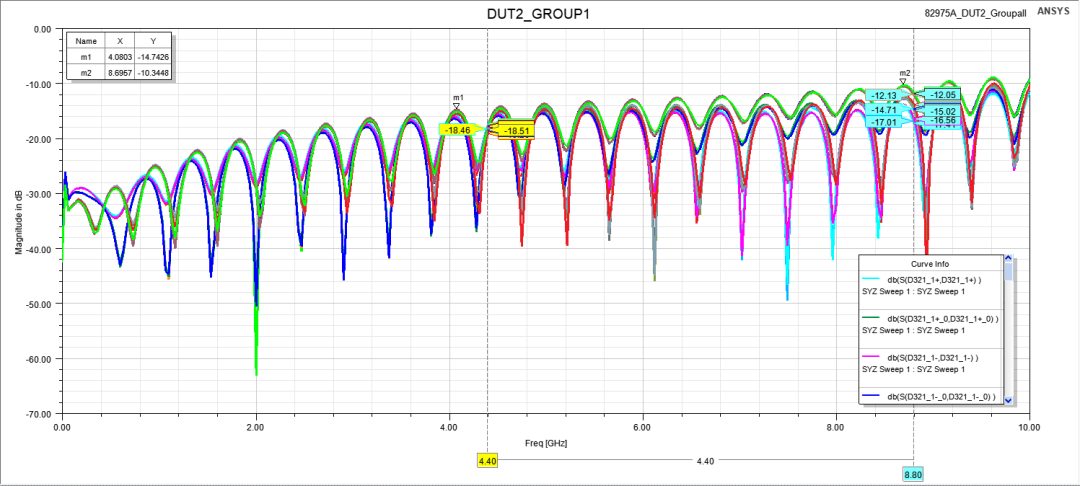Select the blue db(S(D321_1-_0,D321_1-_0)) curve swatch
1080x486 pixels.
[873, 396]
